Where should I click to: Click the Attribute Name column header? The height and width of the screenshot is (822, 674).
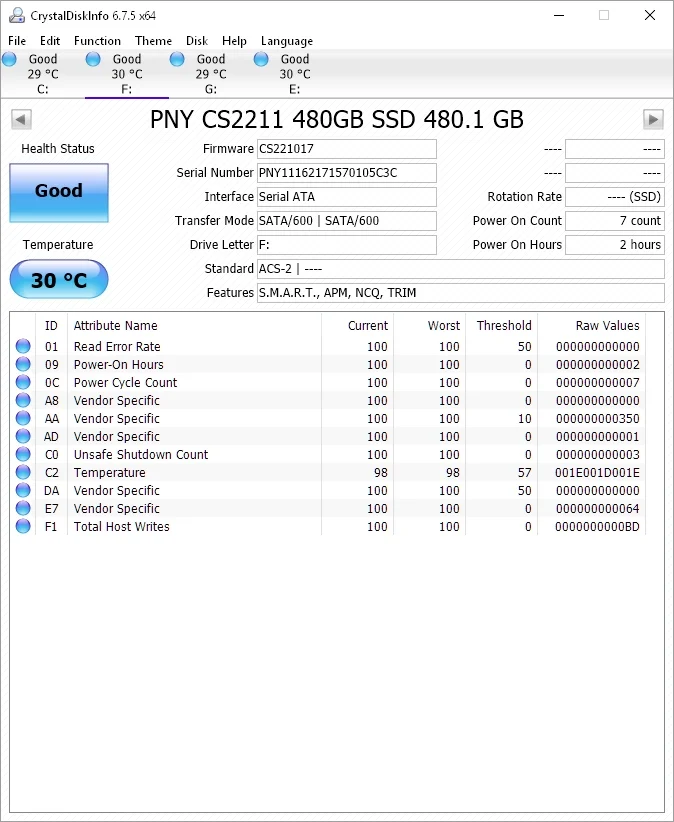click(194, 326)
